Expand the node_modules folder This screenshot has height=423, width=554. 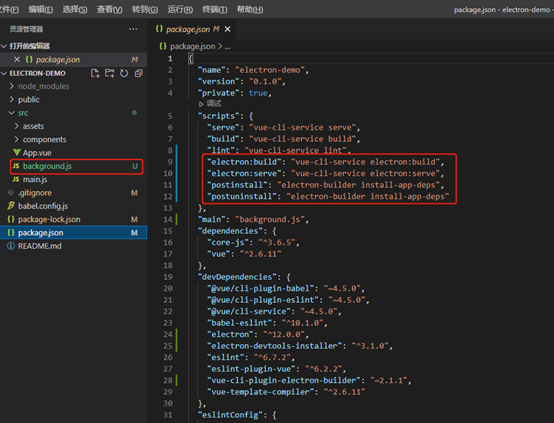click(x=12, y=86)
